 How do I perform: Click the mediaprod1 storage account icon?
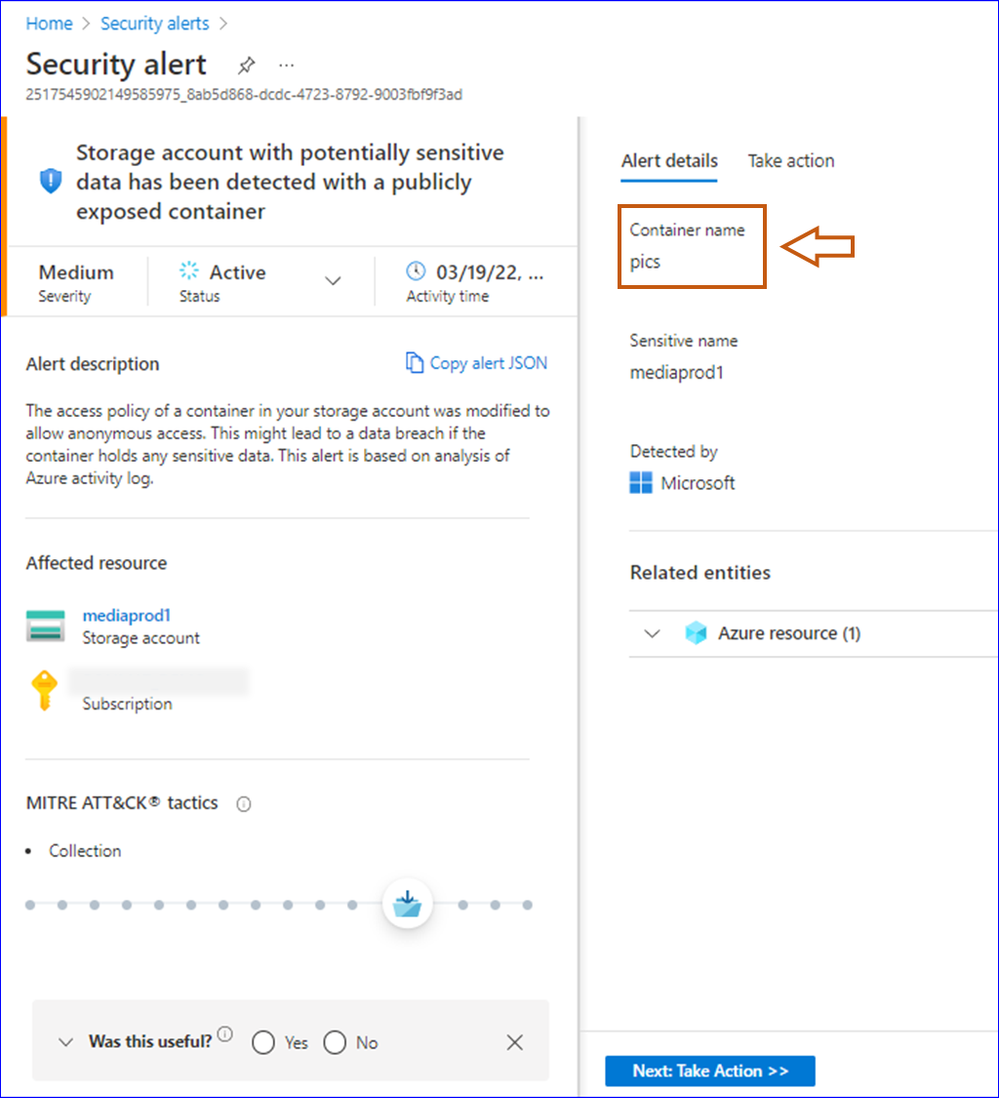46,625
